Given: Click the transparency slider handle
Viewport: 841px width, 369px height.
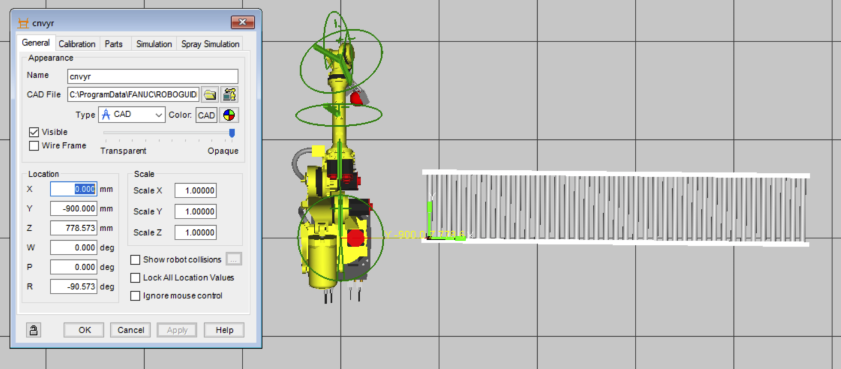Looking at the screenshot, I should tap(232, 133).
